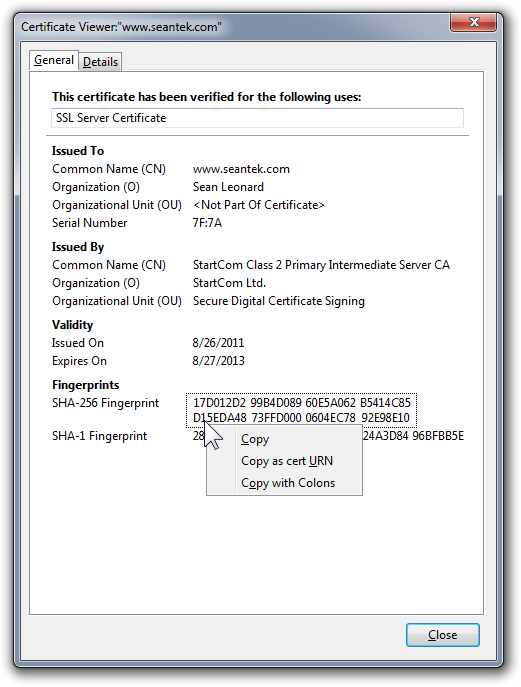521x687 pixels.
Task: Click the Close button
Action: pos(443,635)
